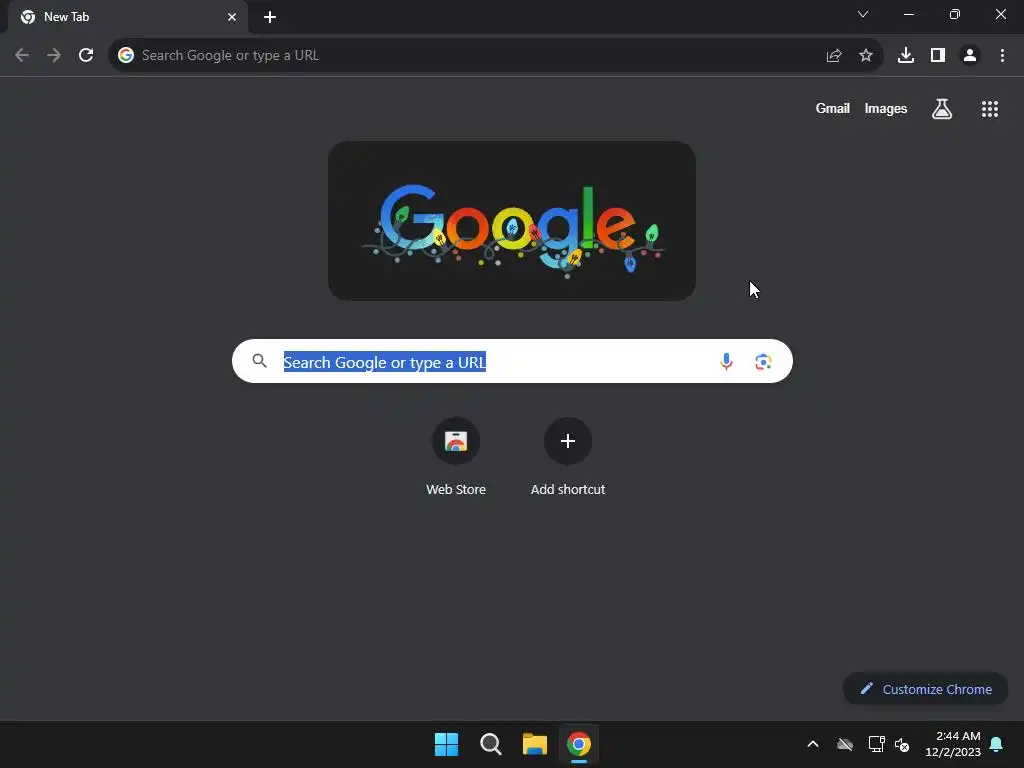Image resolution: width=1024 pixels, height=768 pixels.
Task: Go forward using the forward arrow
Action: click(x=54, y=56)
